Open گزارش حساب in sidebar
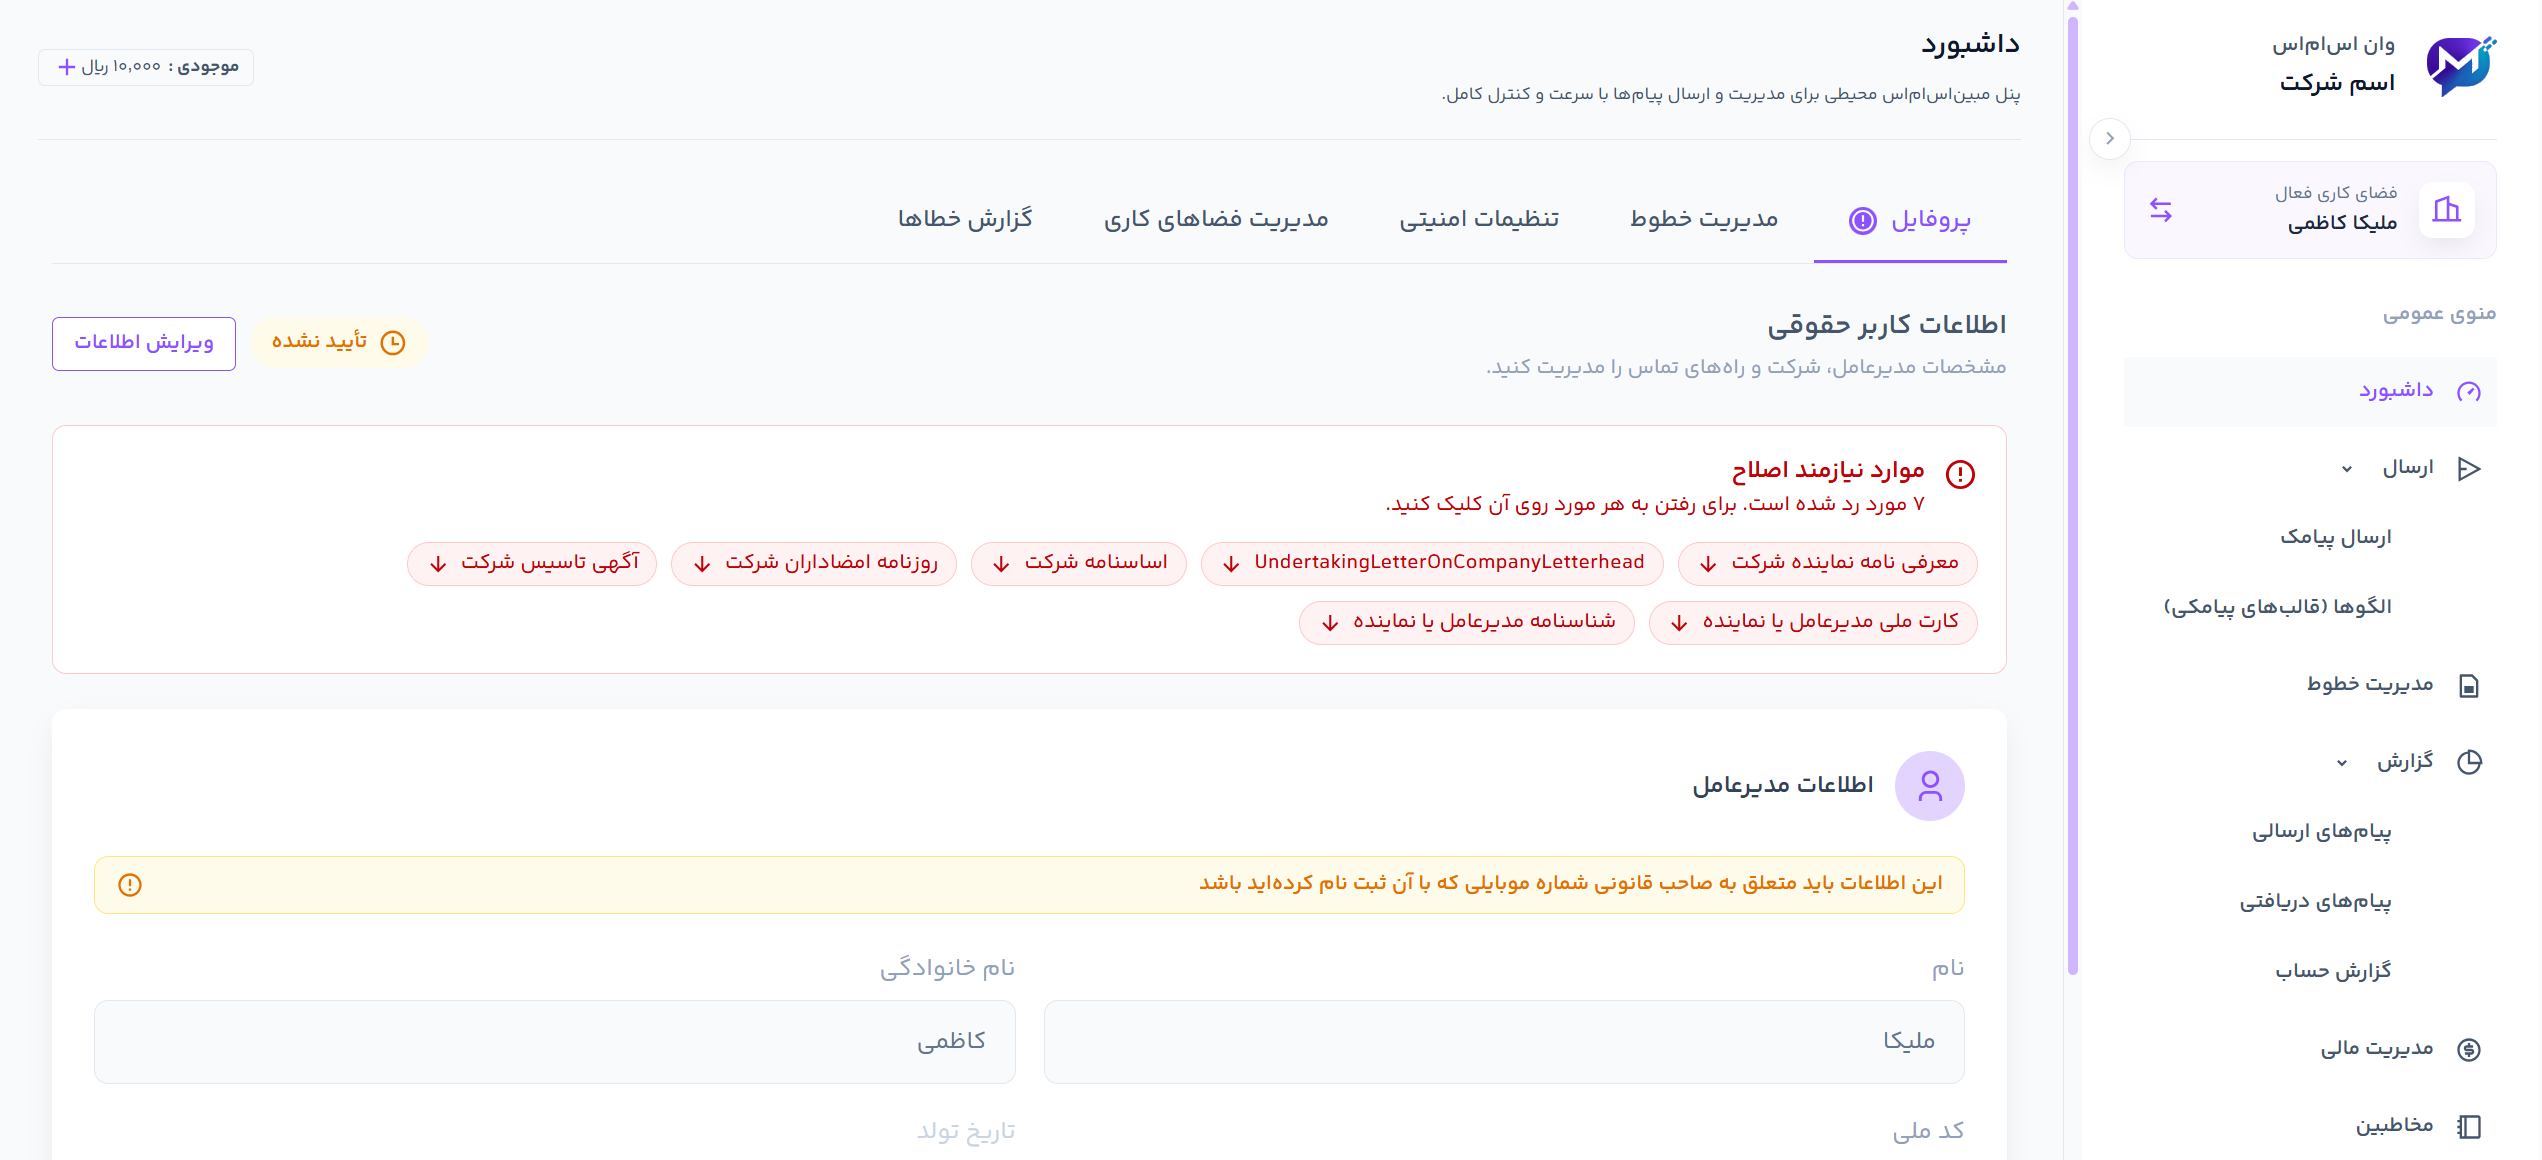 click(x=2333, y=971)
